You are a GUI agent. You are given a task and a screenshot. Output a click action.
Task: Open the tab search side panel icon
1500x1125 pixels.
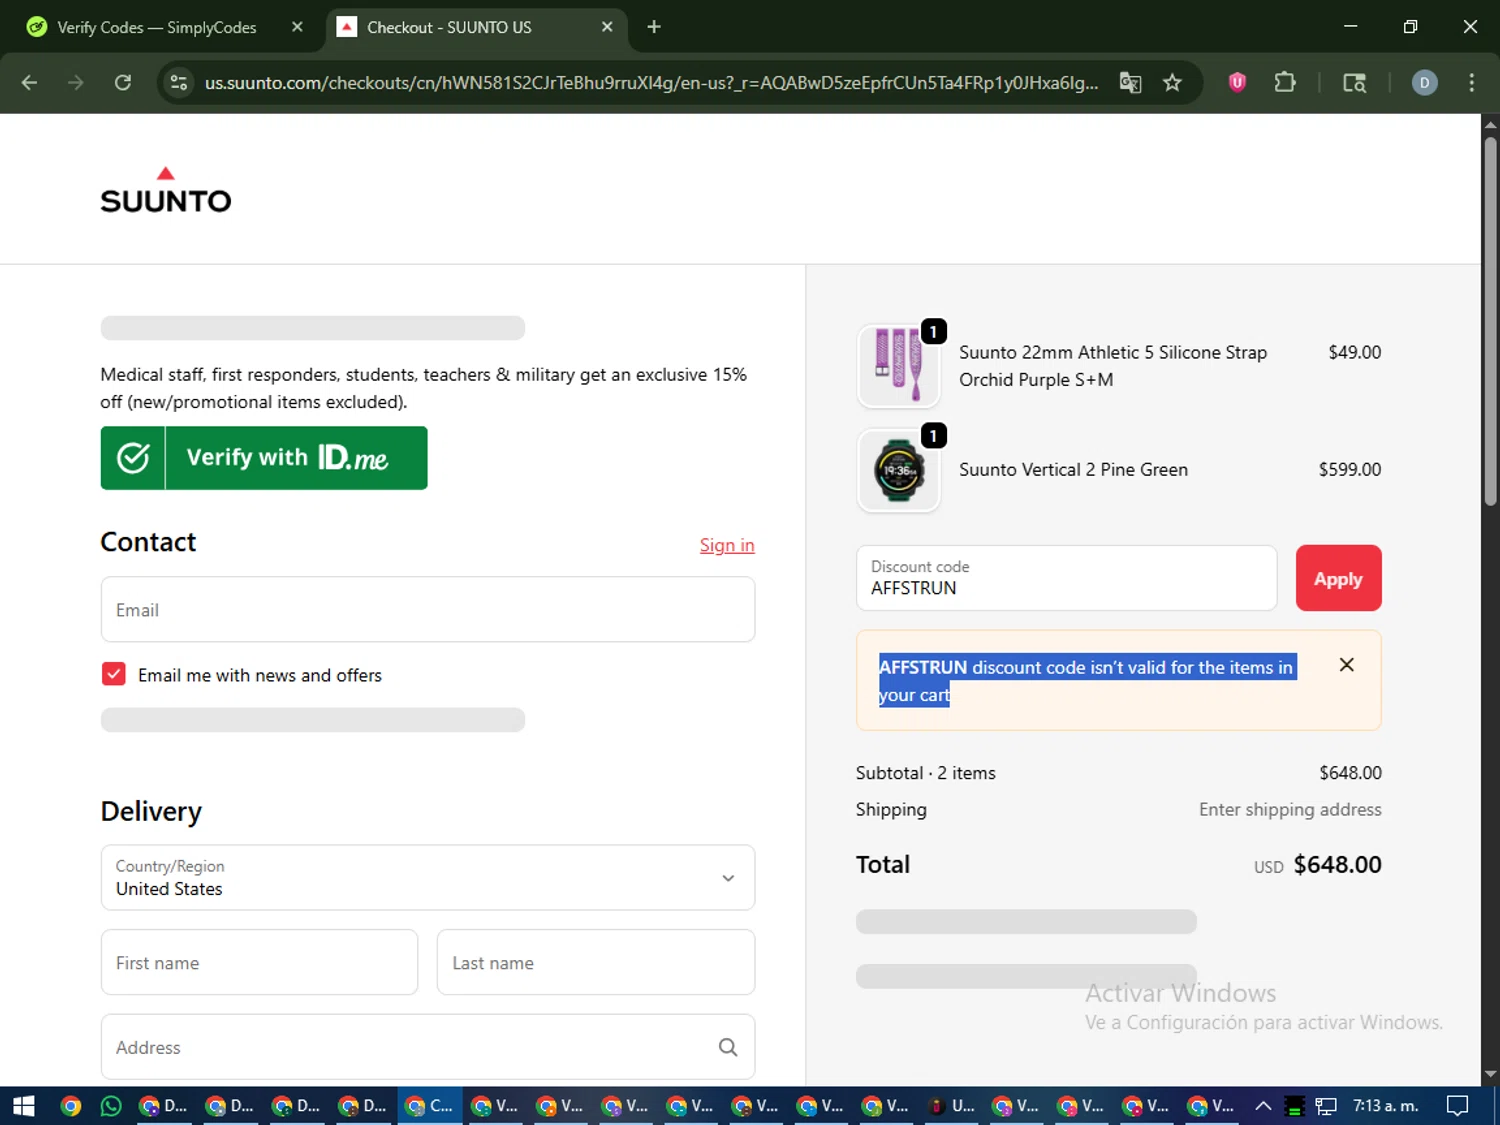[x=1354, y=83]
